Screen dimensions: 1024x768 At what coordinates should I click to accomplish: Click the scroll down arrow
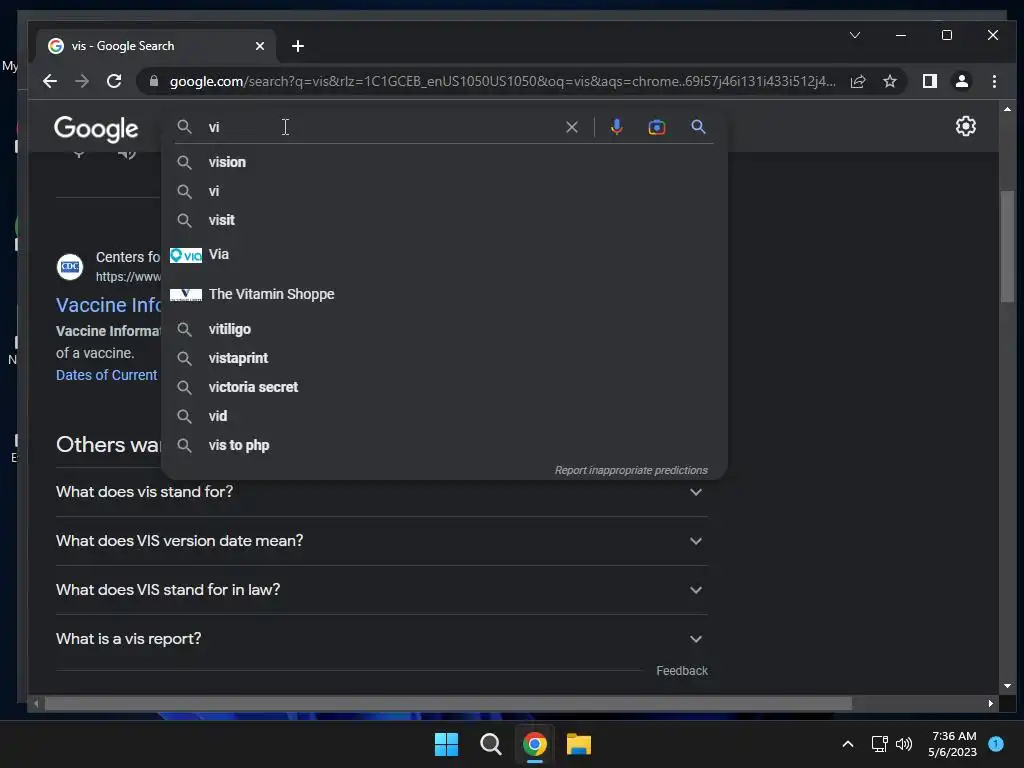click(x=1007, y=686)
